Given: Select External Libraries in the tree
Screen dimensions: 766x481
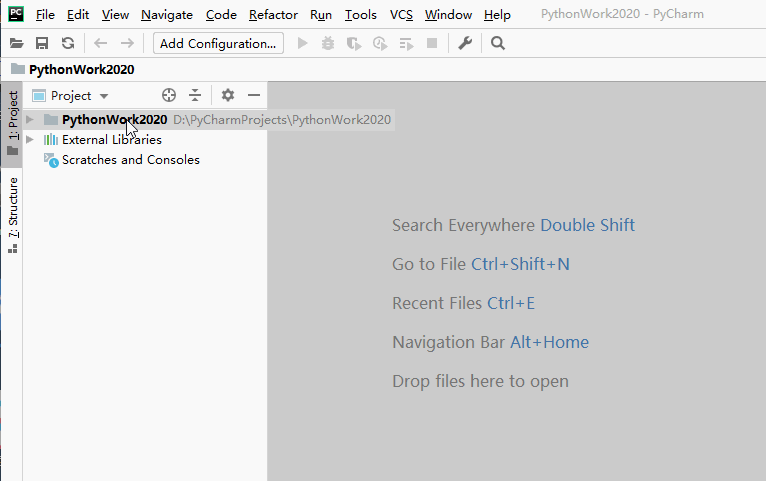Looking at the screenshot, I should (x=112, y=140).
